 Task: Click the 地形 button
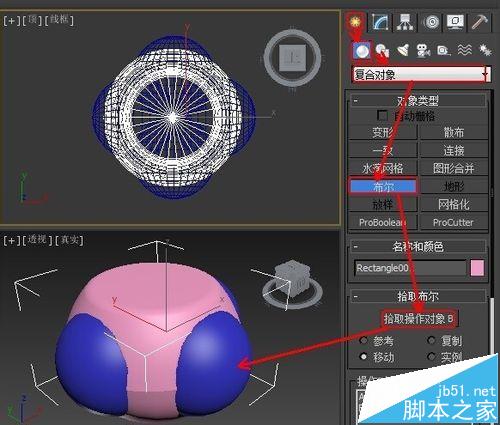click(x=454, y=186)
